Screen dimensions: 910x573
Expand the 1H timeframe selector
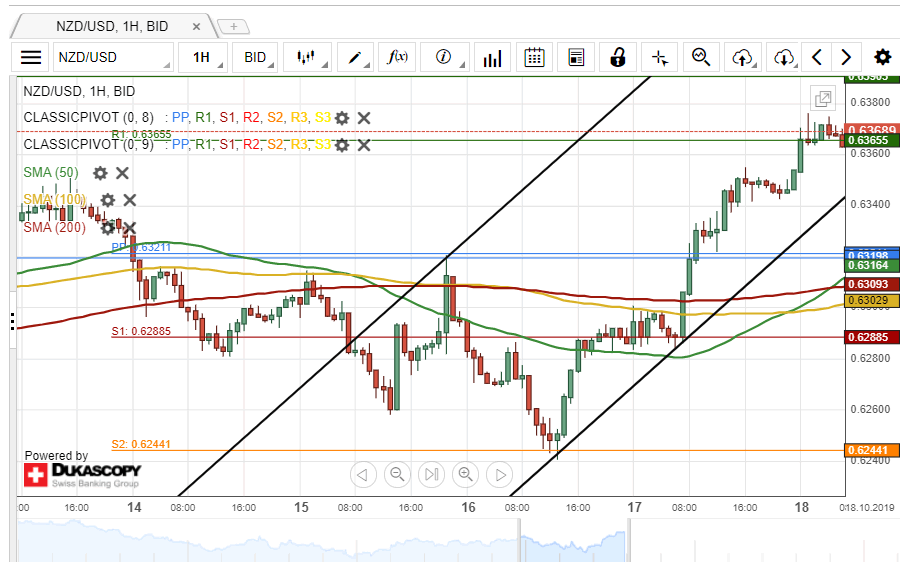coord(202,58)
